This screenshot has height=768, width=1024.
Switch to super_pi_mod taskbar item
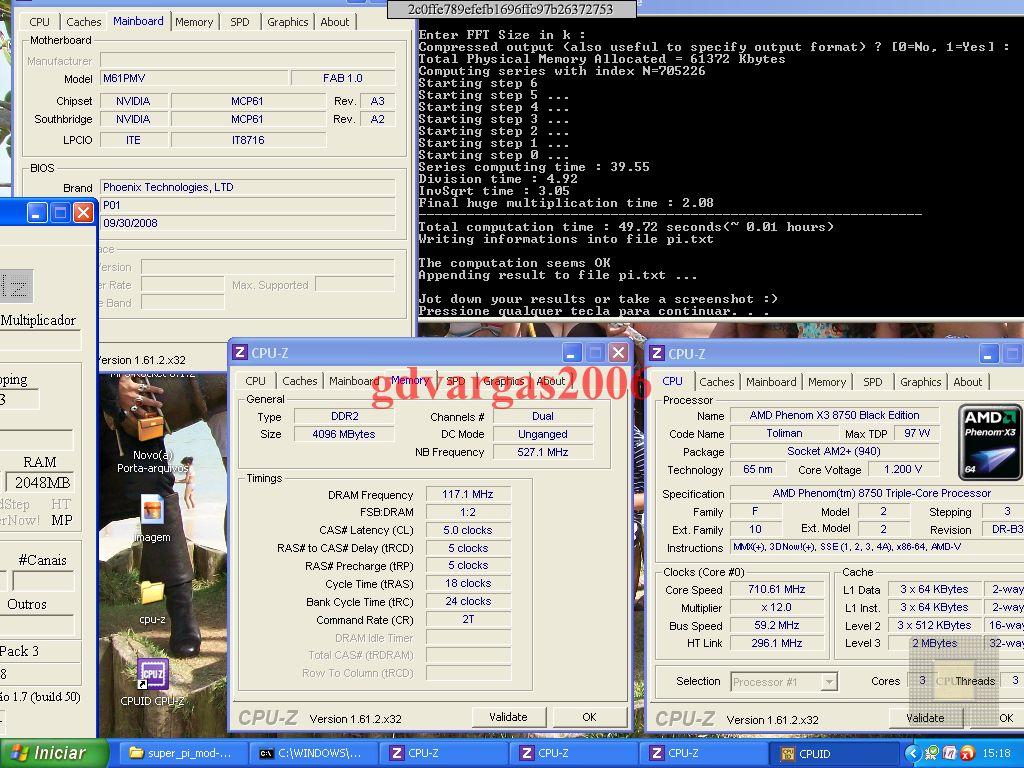[184, 754]
